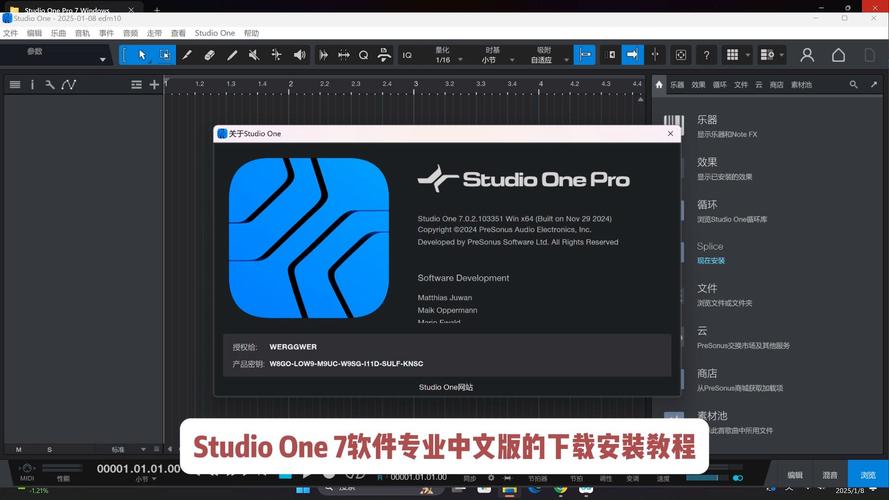Click the track list layout icon
Screen dimensions: 889x500
(x=136, y=84)
